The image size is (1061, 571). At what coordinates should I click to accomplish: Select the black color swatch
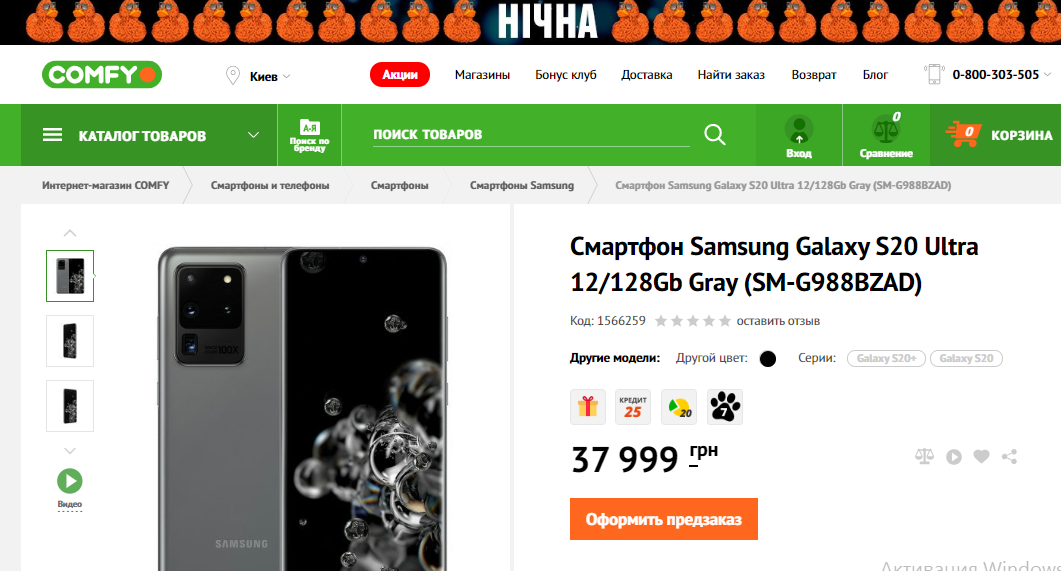(x=767, y=359)
